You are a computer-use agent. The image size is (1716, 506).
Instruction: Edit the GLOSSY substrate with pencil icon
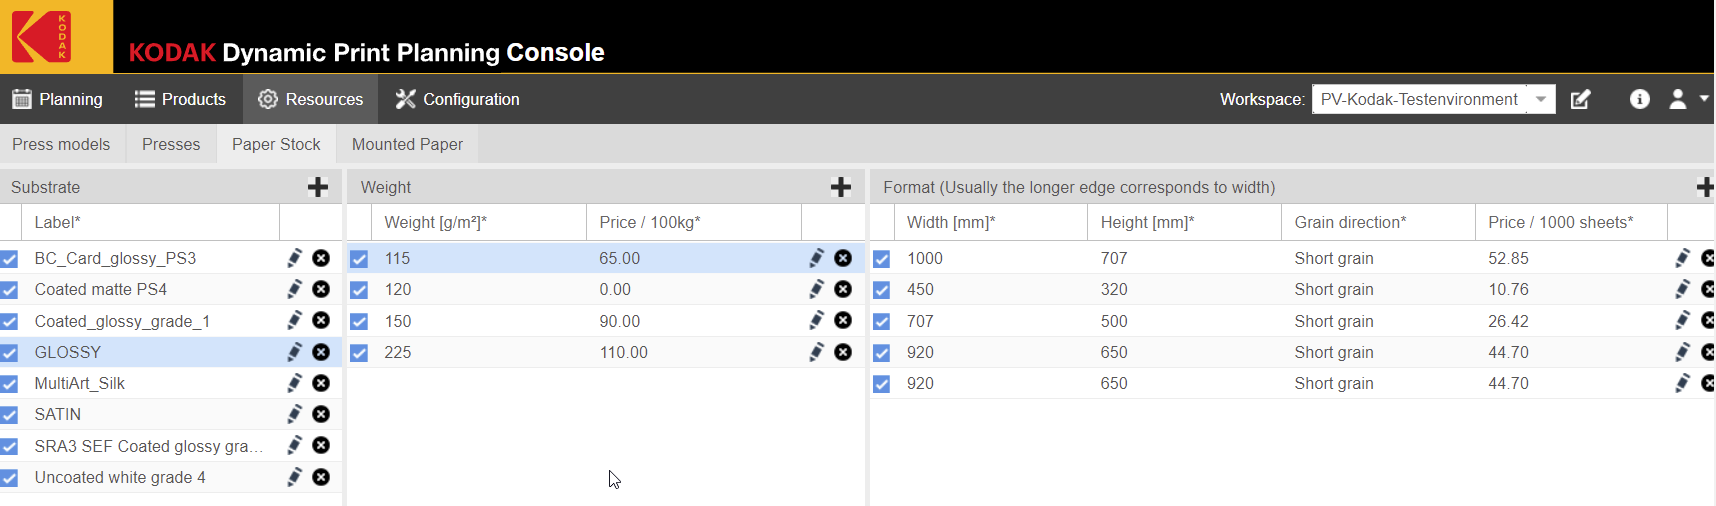(295, 352)
